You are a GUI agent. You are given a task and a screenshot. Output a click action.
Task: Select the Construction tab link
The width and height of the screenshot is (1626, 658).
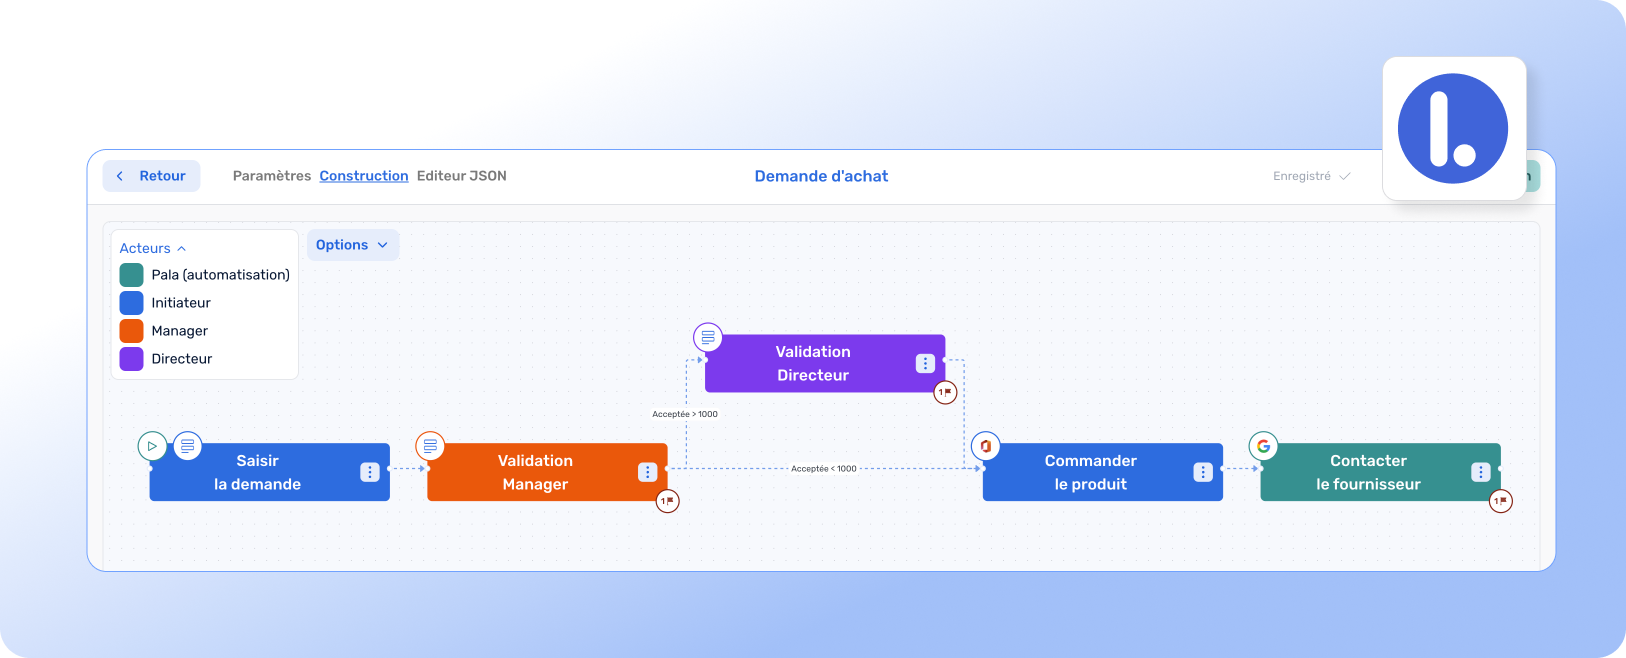(364, 176)
